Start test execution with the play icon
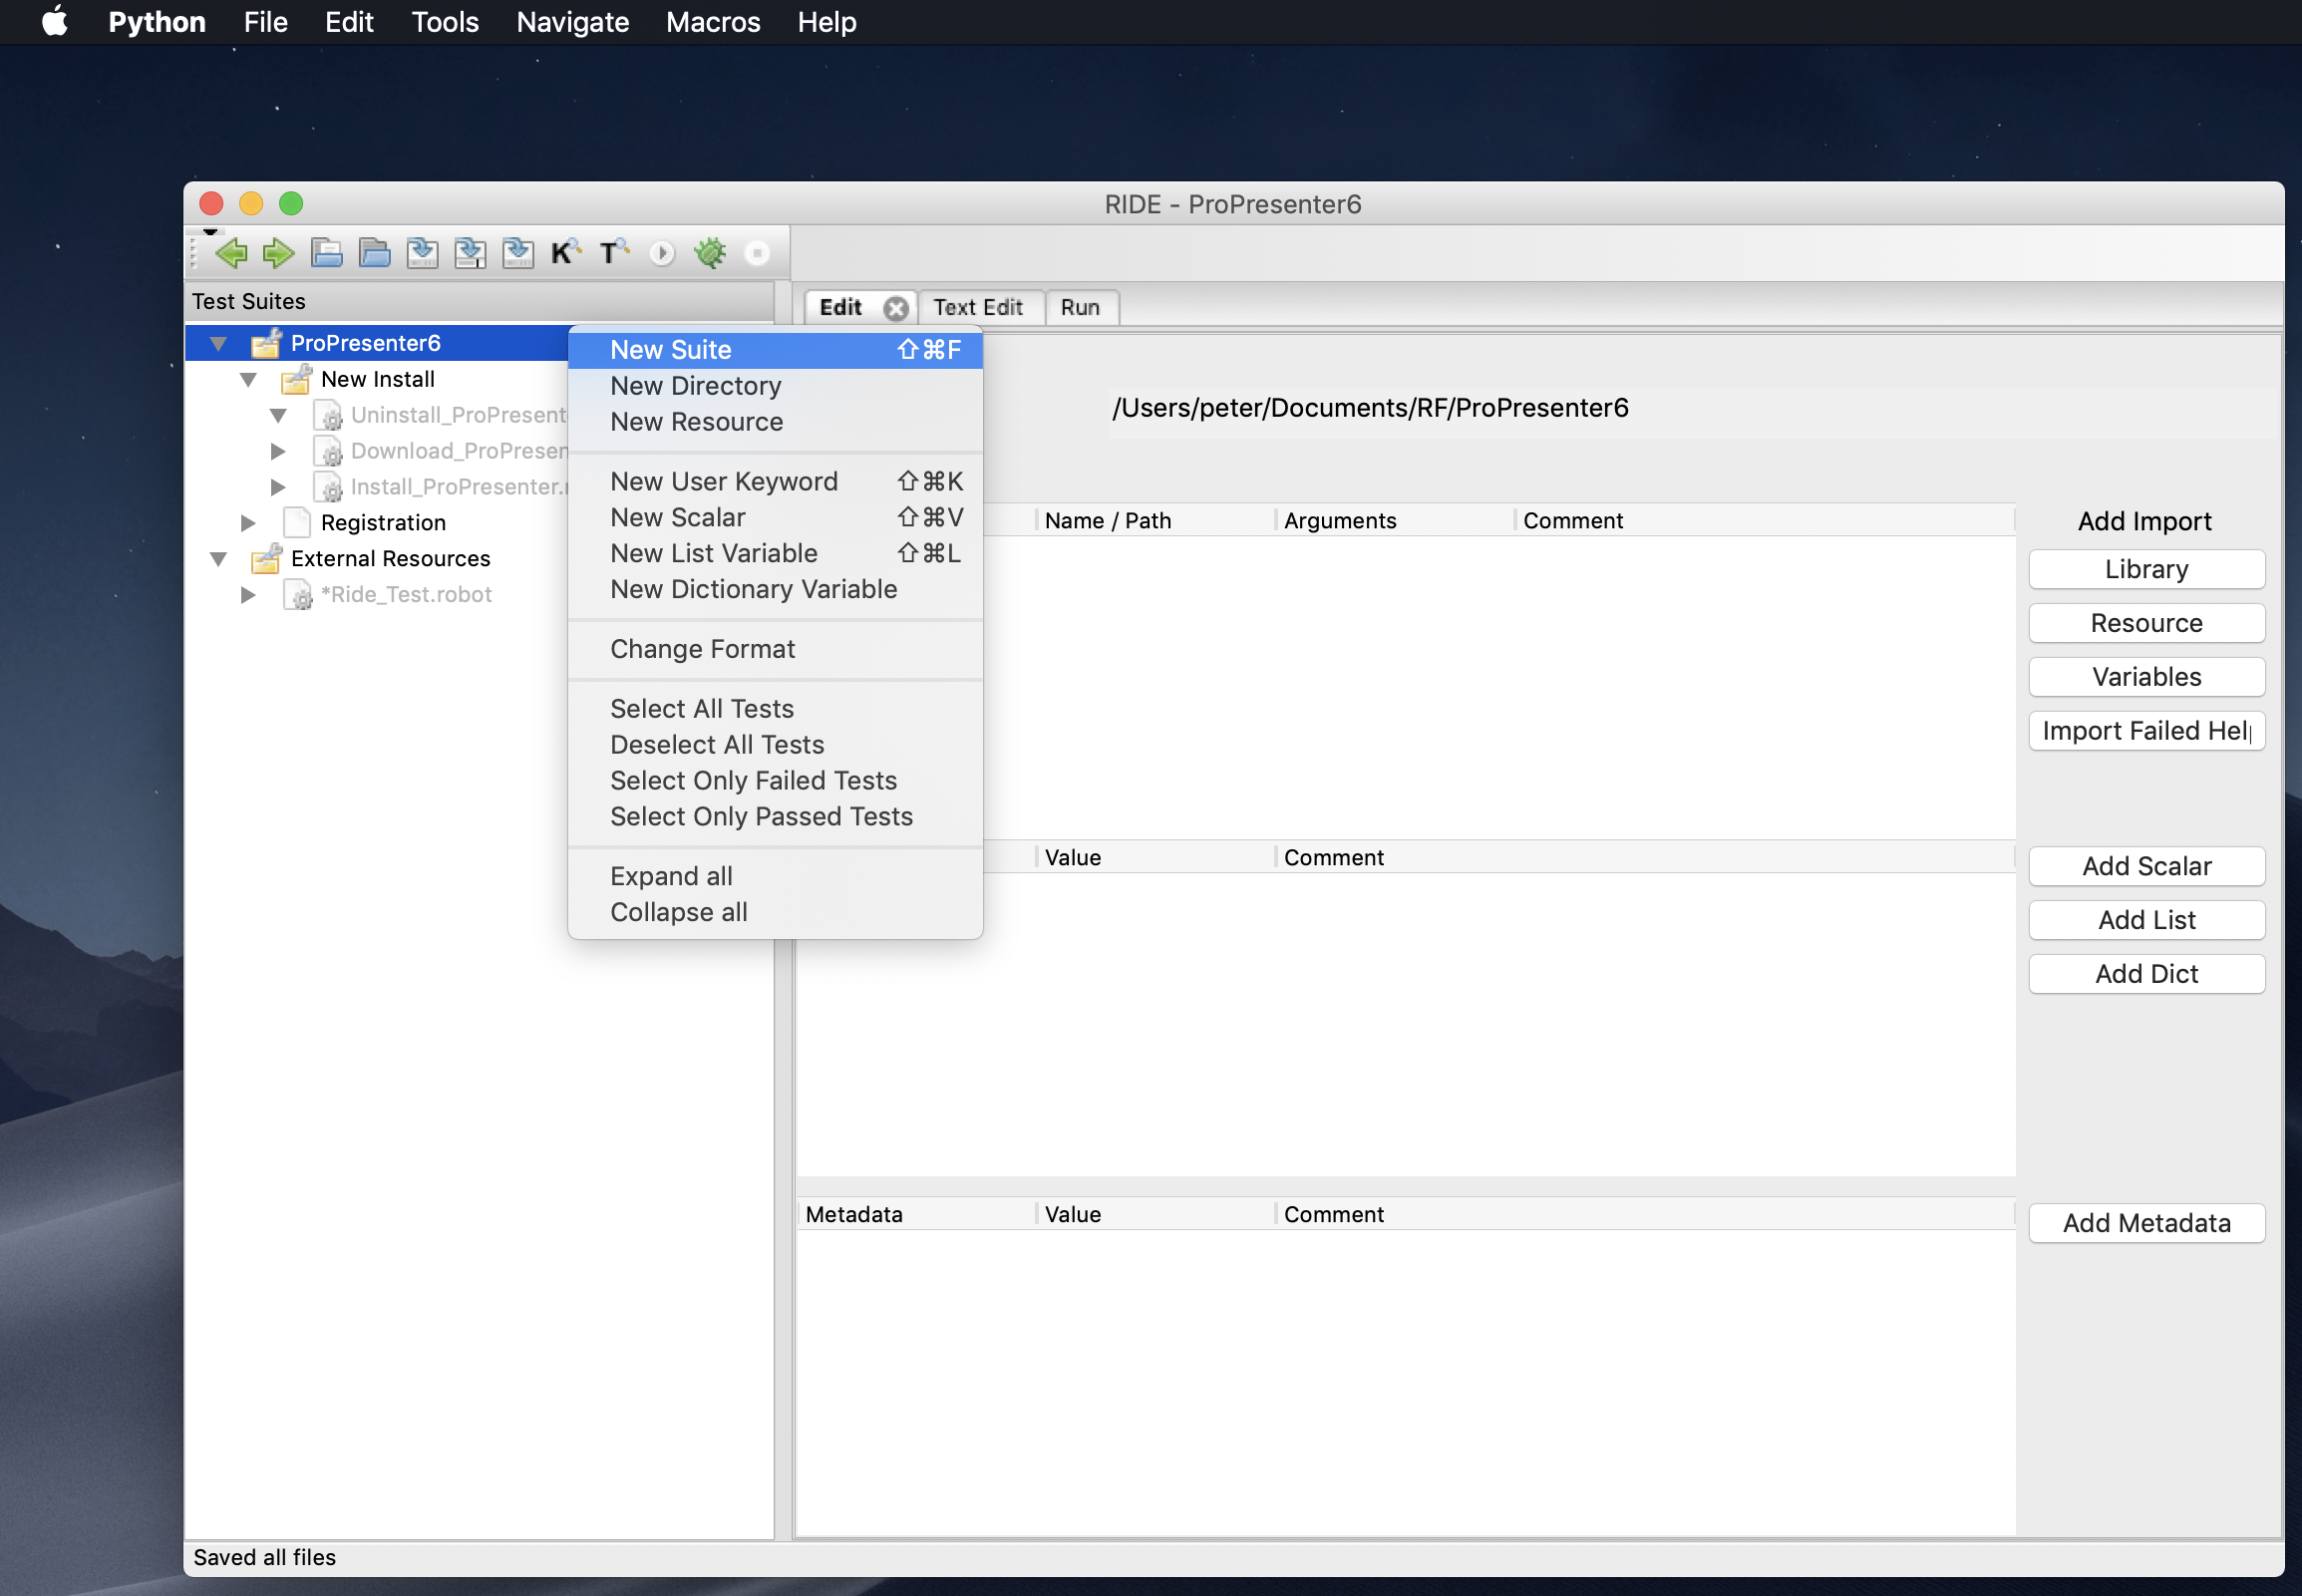The image size is (2302, 1596). point(661,253)
